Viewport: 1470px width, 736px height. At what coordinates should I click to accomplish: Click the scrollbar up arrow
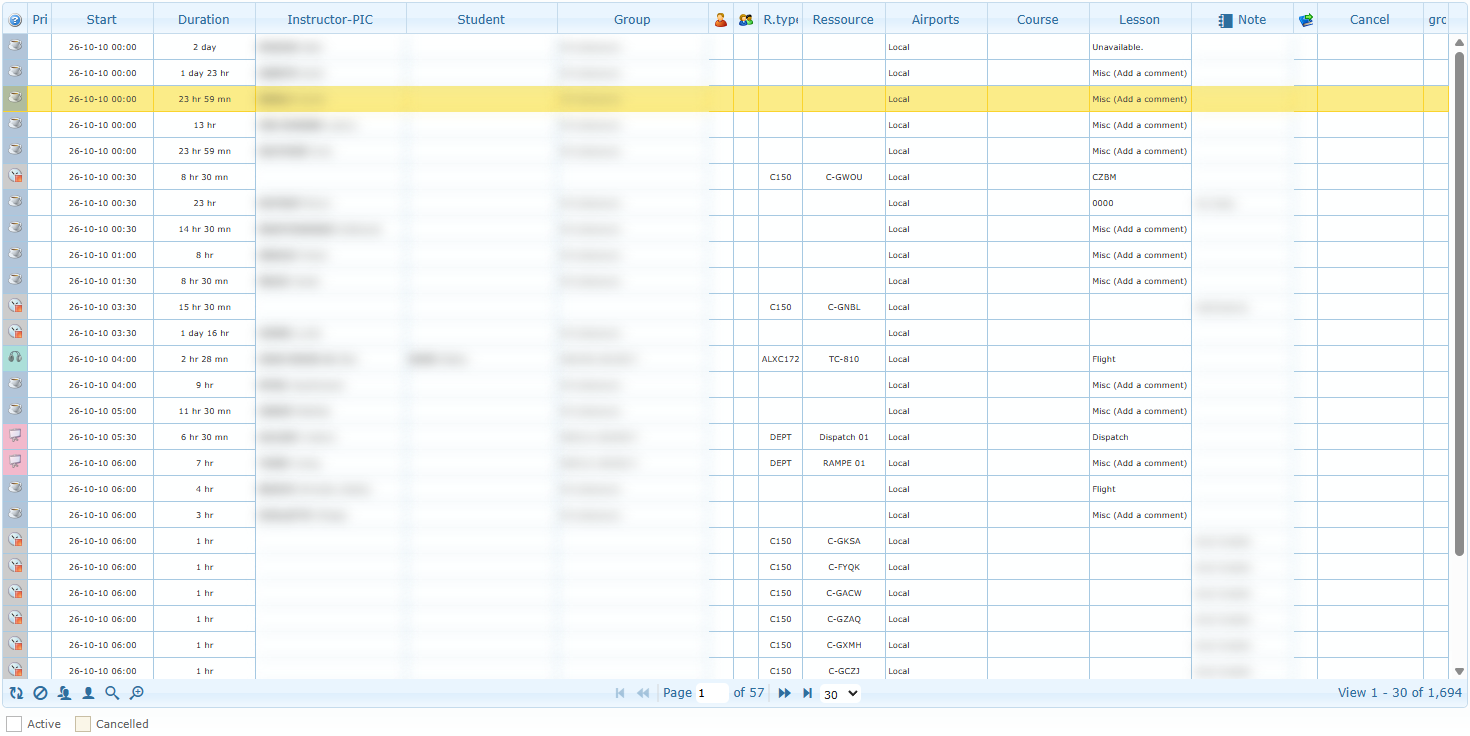1459,41
